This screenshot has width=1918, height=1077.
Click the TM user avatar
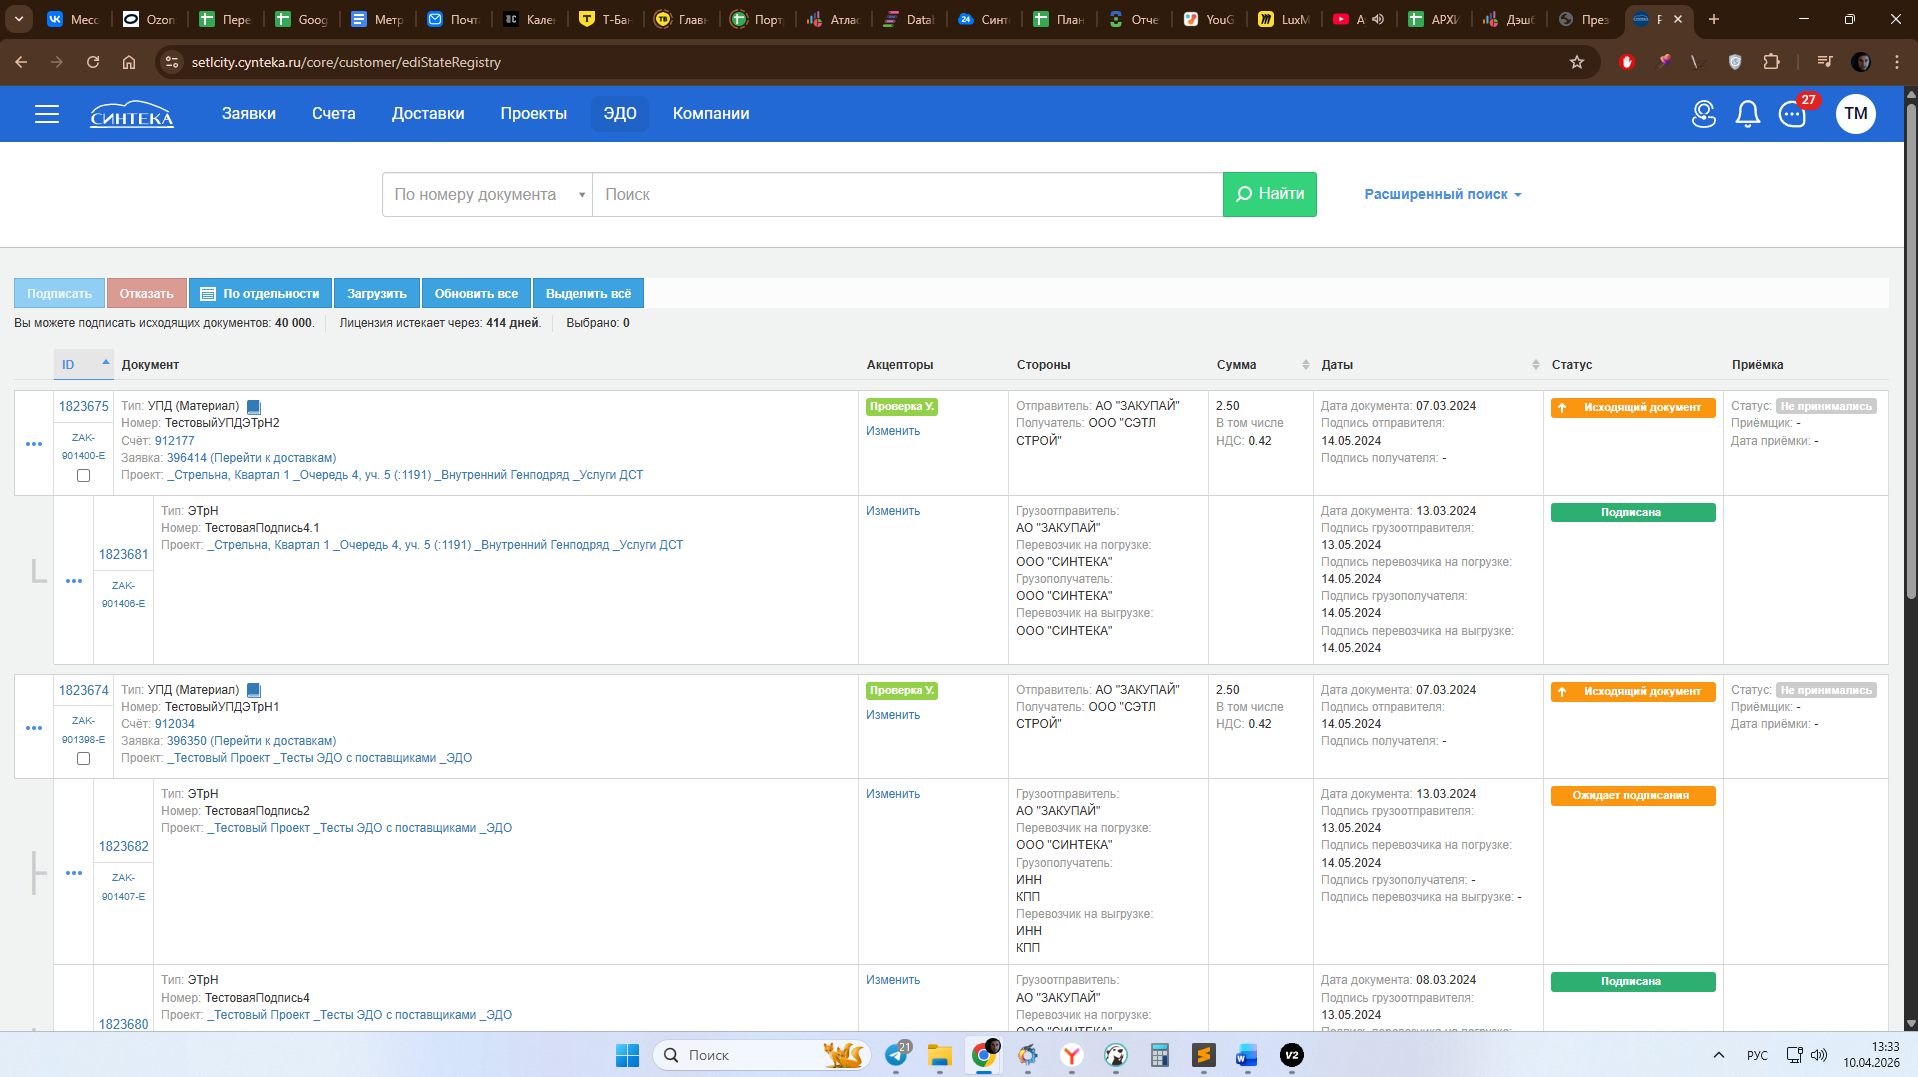click(x=1856, y=114)
